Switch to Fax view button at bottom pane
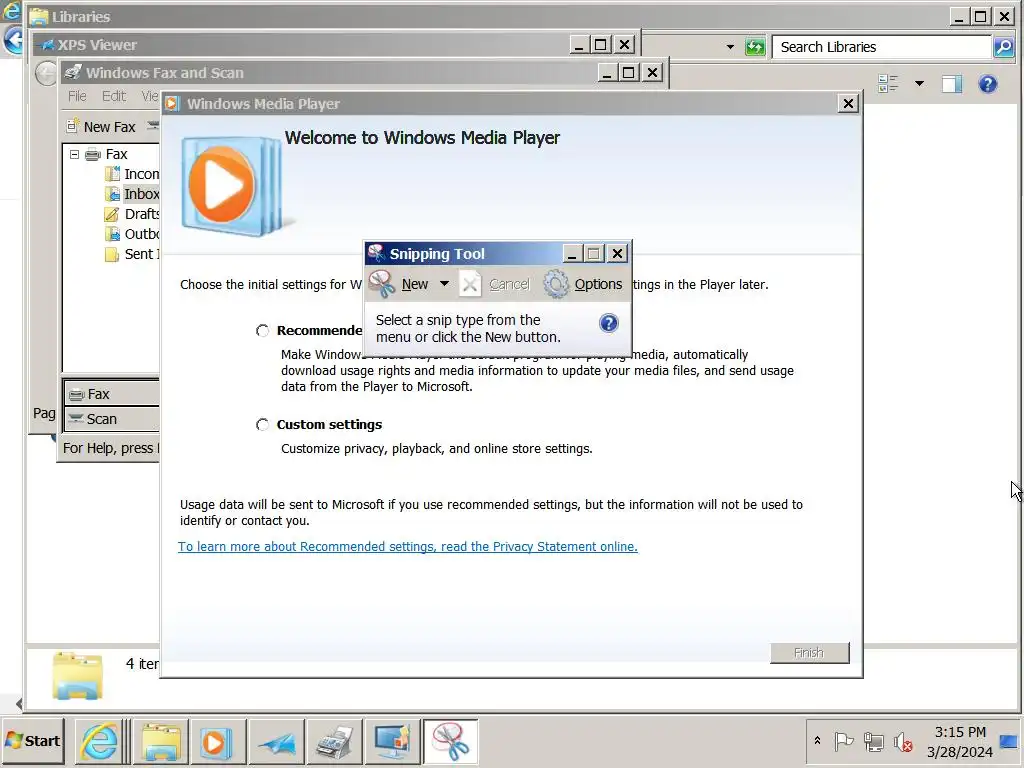 pyautogui.click(x=112, y=394)
